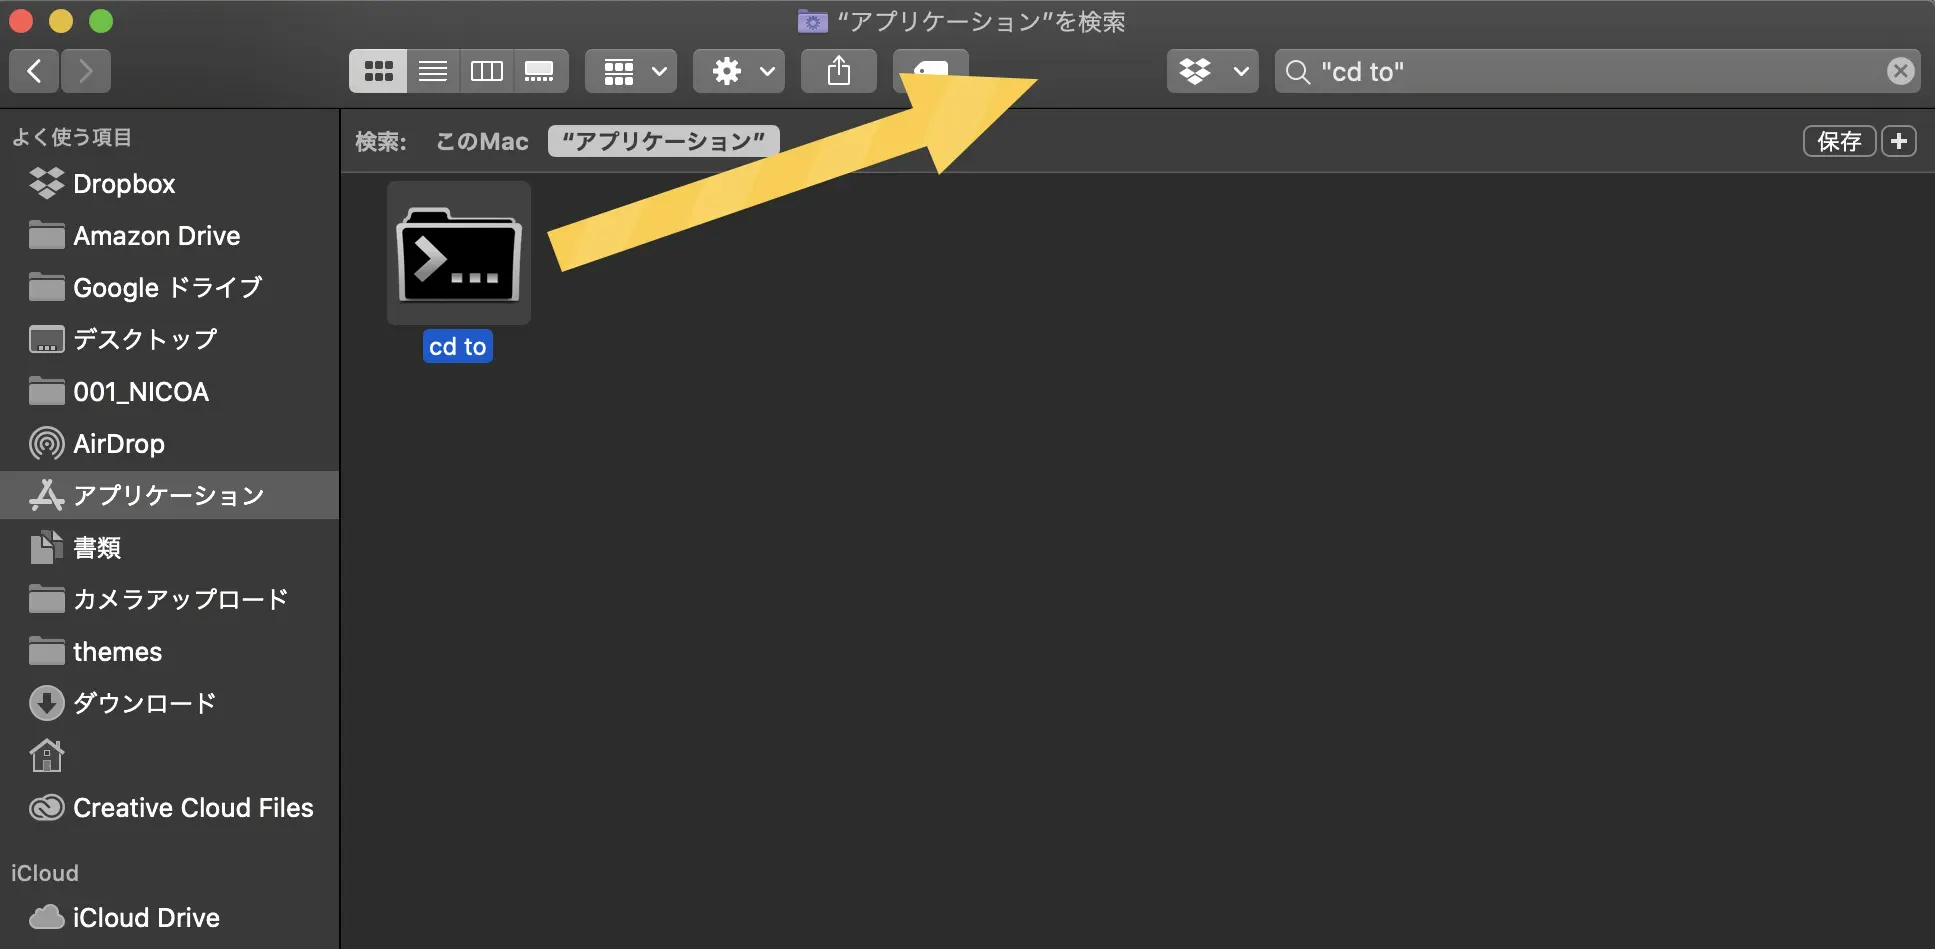Select the cd to application icon
The image size is (1935, 949).
[459, 253]
